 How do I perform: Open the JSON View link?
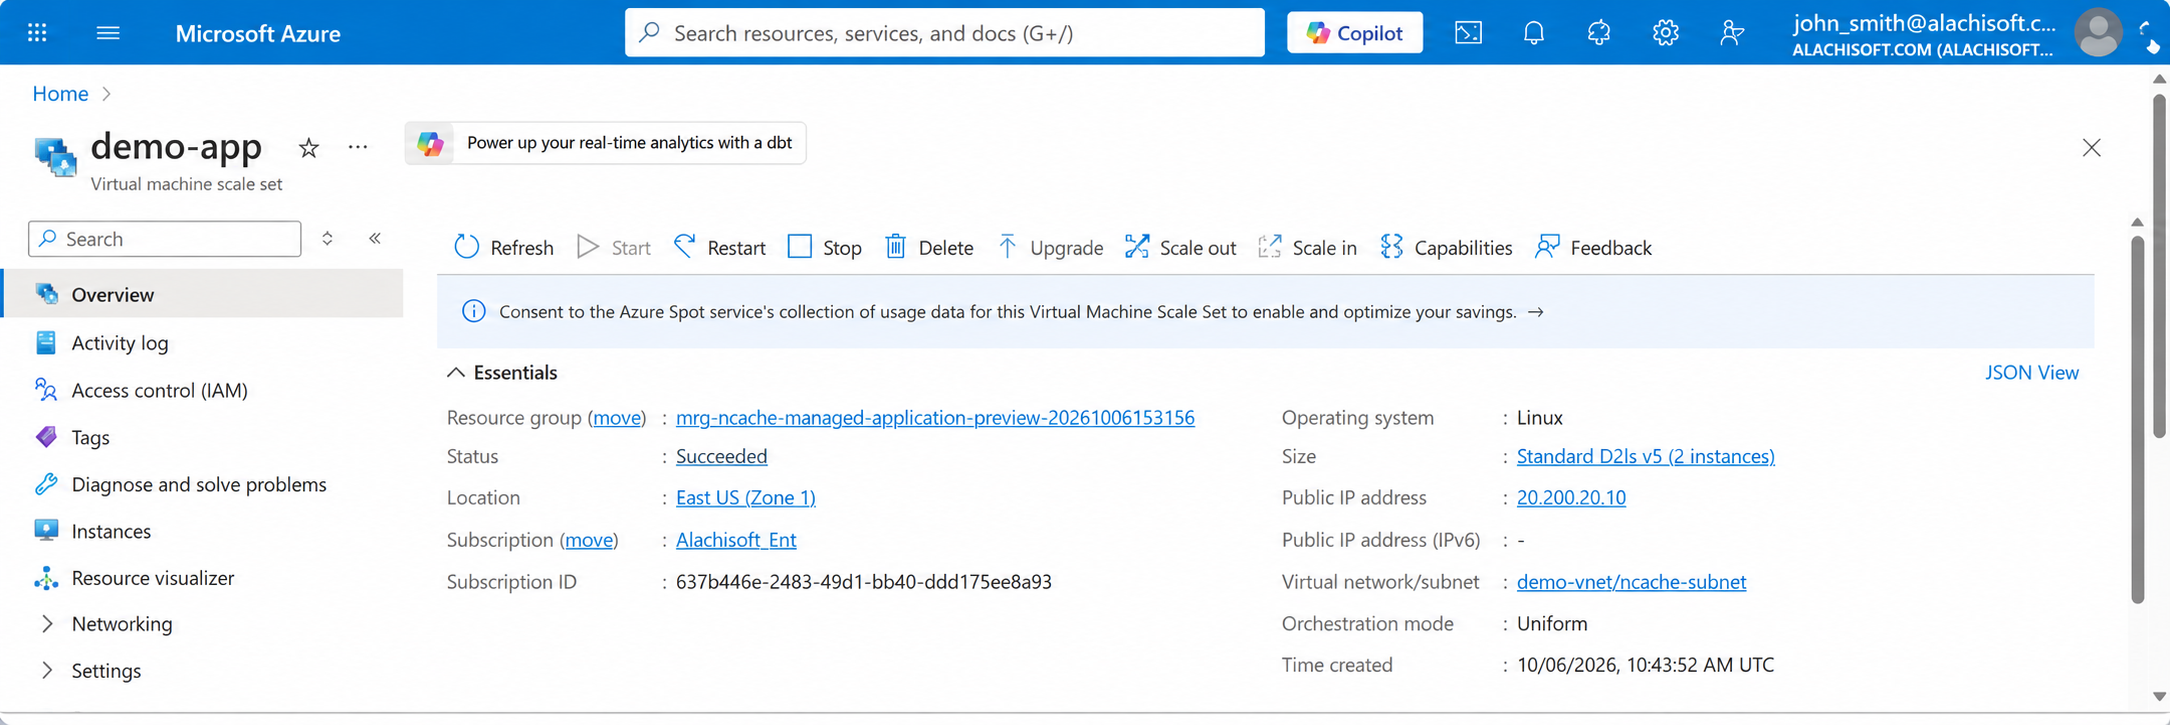click(2031, 373)
